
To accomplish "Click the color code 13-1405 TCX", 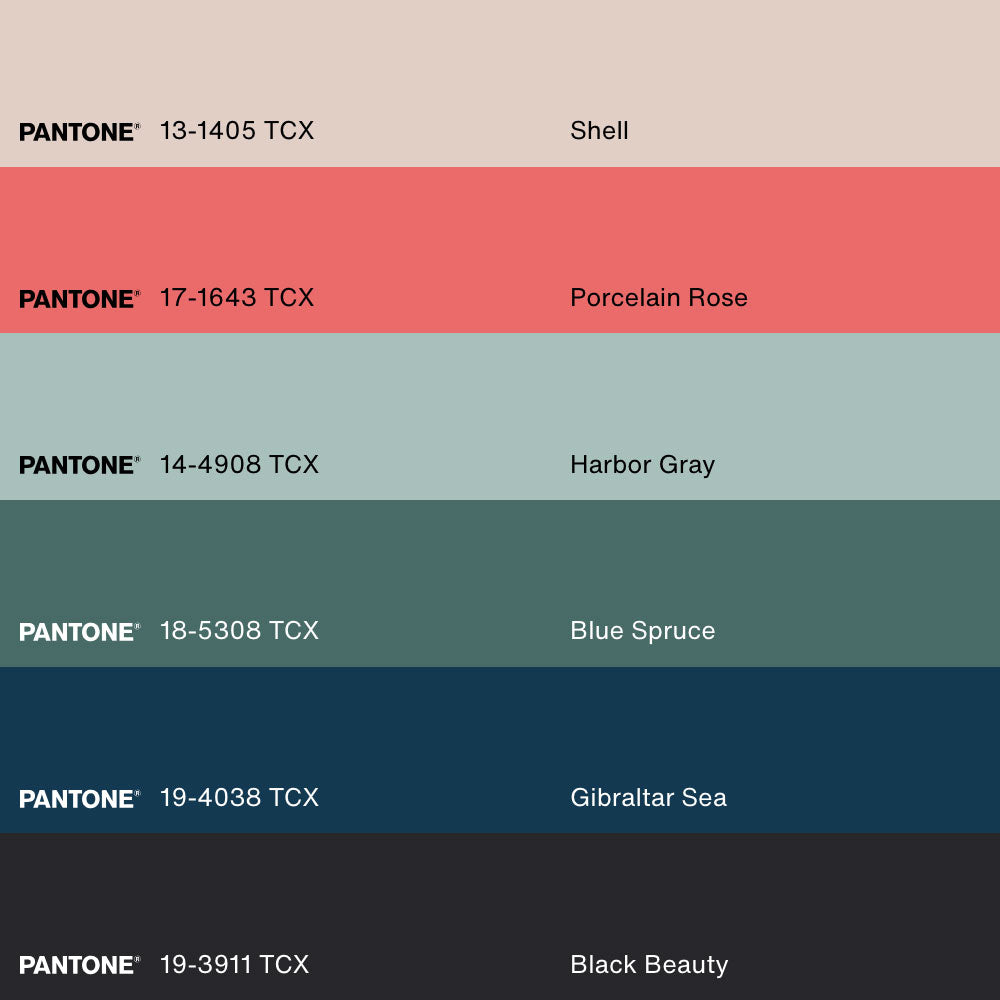I will pos(237,131).
